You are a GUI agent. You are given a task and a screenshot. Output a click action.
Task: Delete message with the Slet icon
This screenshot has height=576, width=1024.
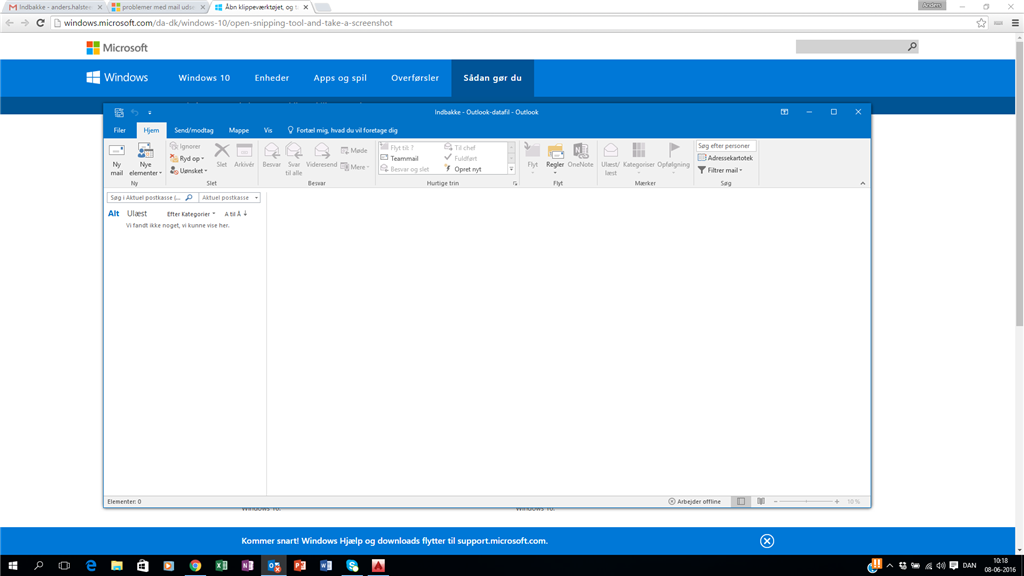(x=221, y=156)
